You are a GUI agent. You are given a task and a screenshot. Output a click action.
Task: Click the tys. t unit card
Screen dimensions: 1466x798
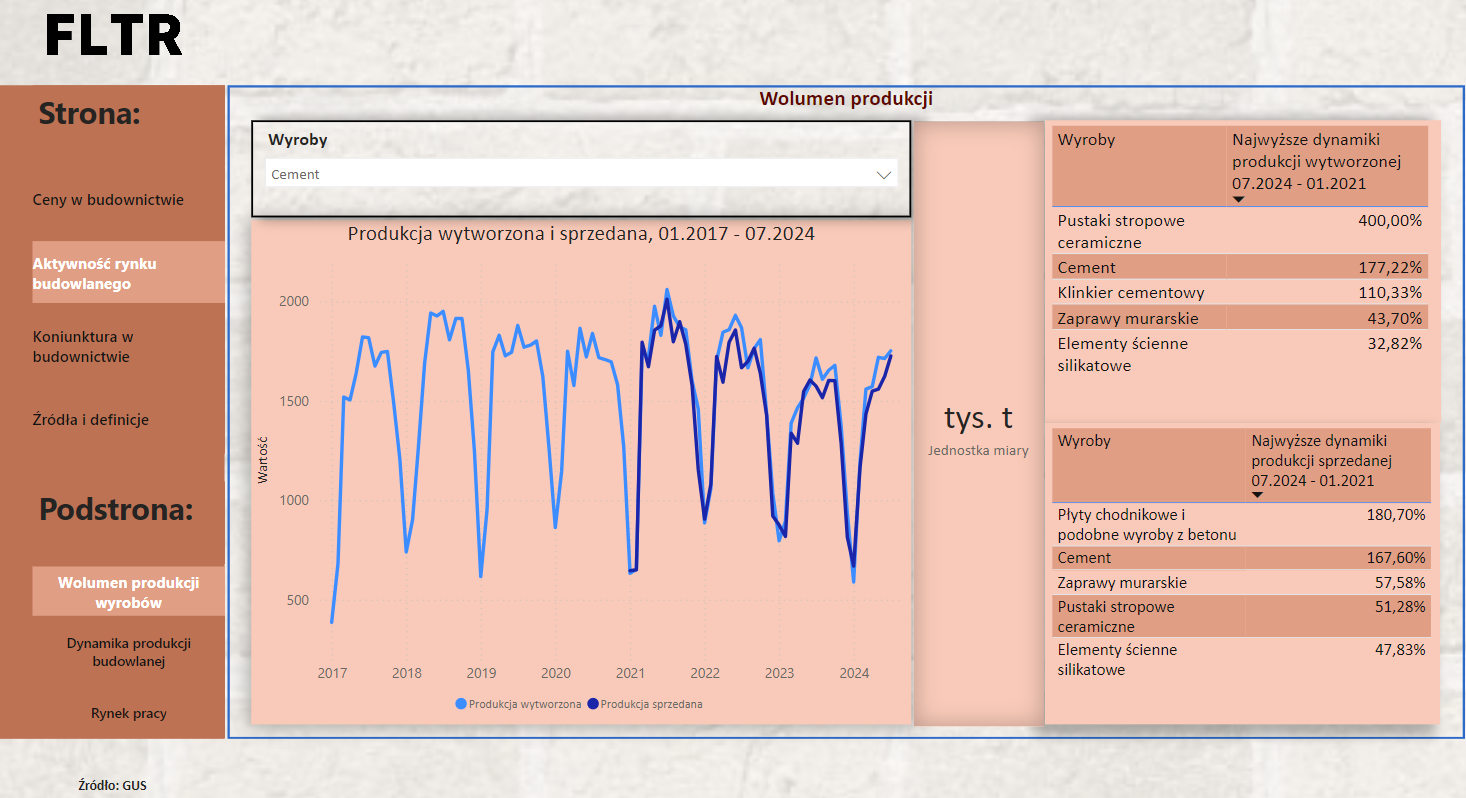click(978, 418)
